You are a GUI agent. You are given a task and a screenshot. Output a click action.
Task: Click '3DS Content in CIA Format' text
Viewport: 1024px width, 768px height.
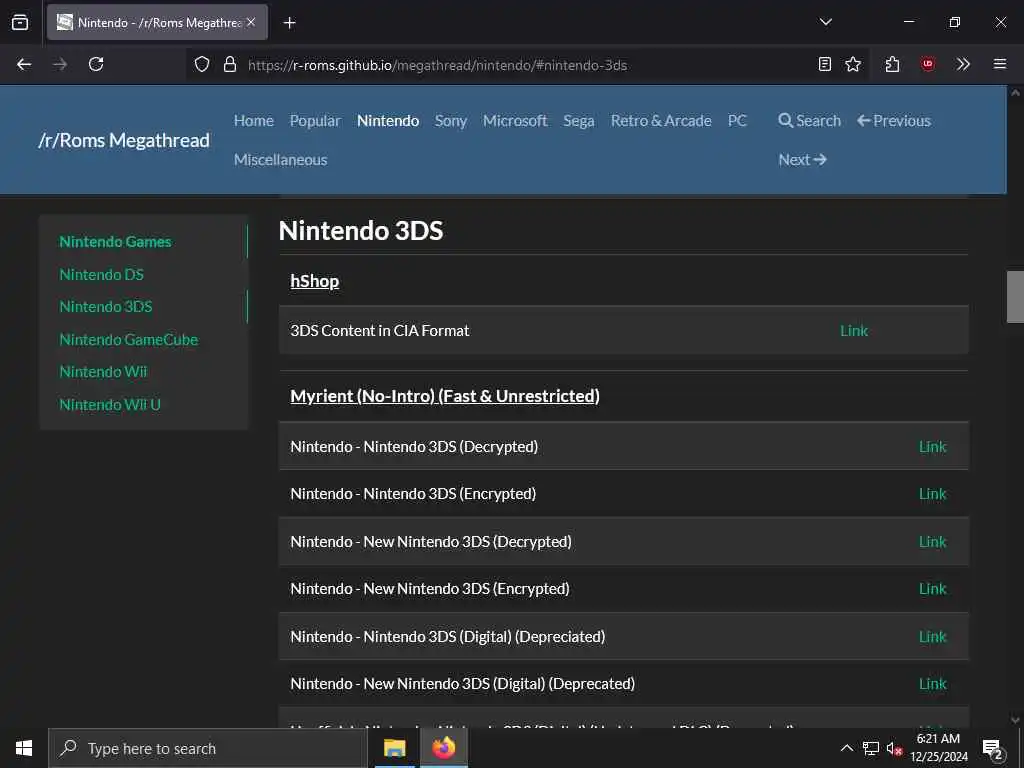click(380, 330)
